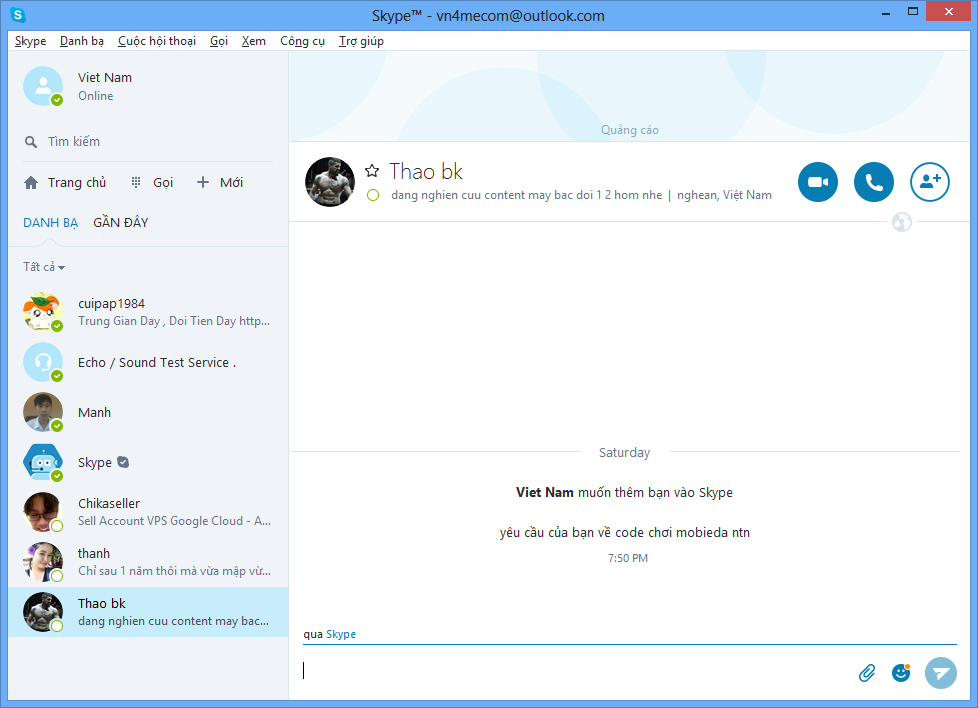Switch to the DANH BẠ tab
978x708 pixels.
coord(51,223)
